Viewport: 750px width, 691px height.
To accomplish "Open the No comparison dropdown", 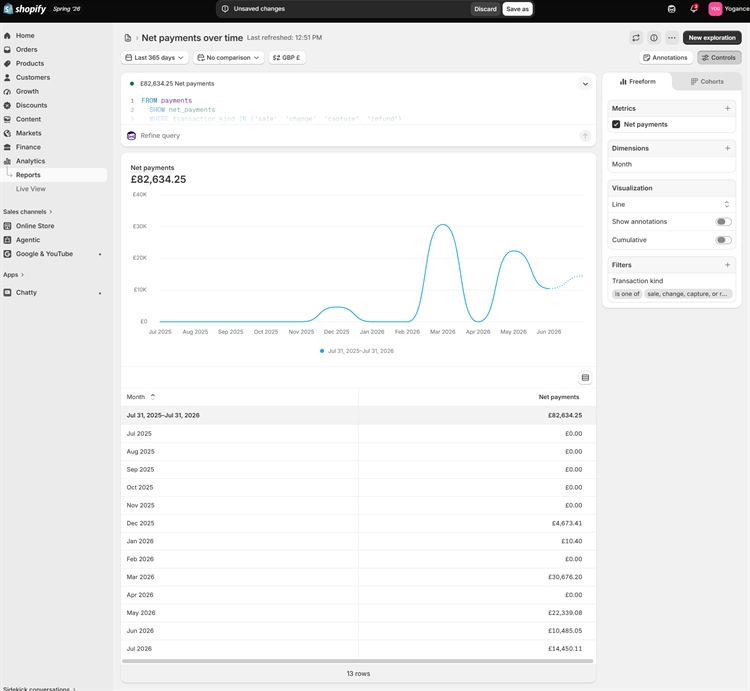I will 228,57.
